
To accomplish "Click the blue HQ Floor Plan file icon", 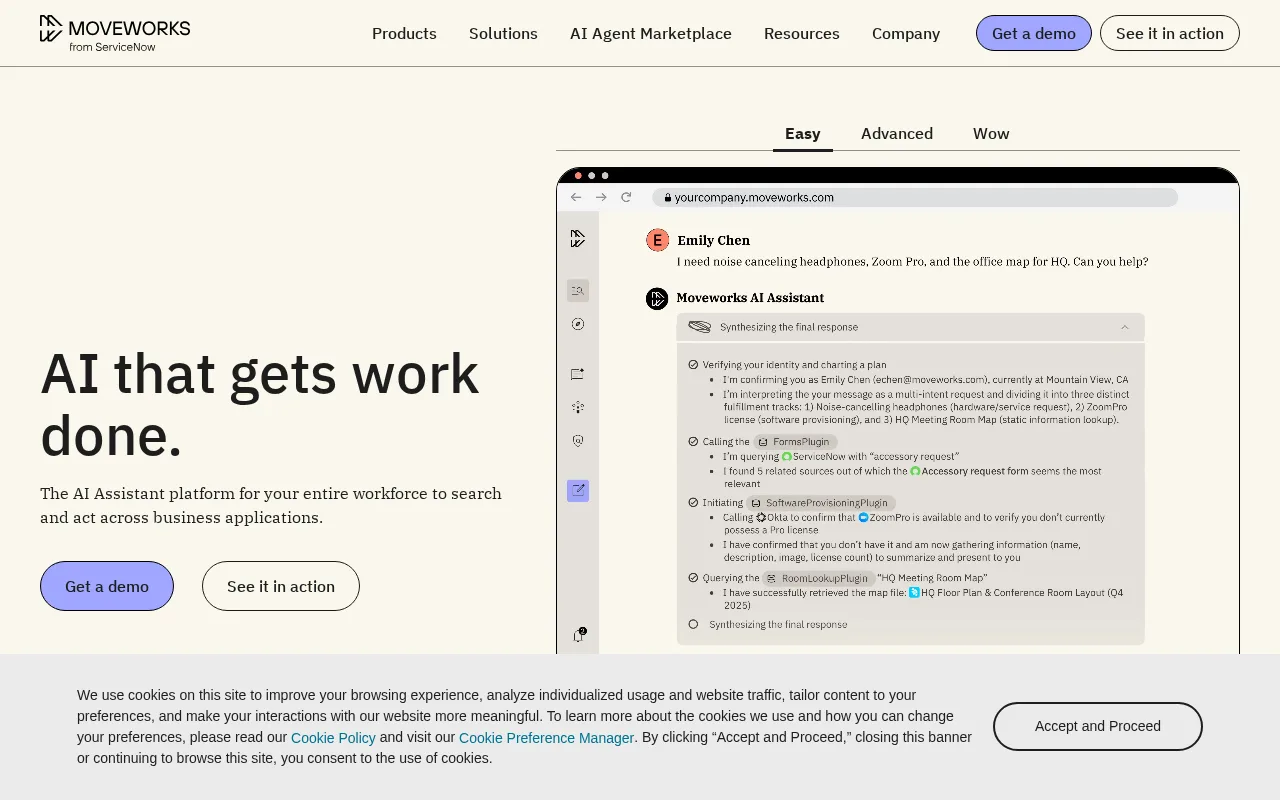I will [914, 593].
